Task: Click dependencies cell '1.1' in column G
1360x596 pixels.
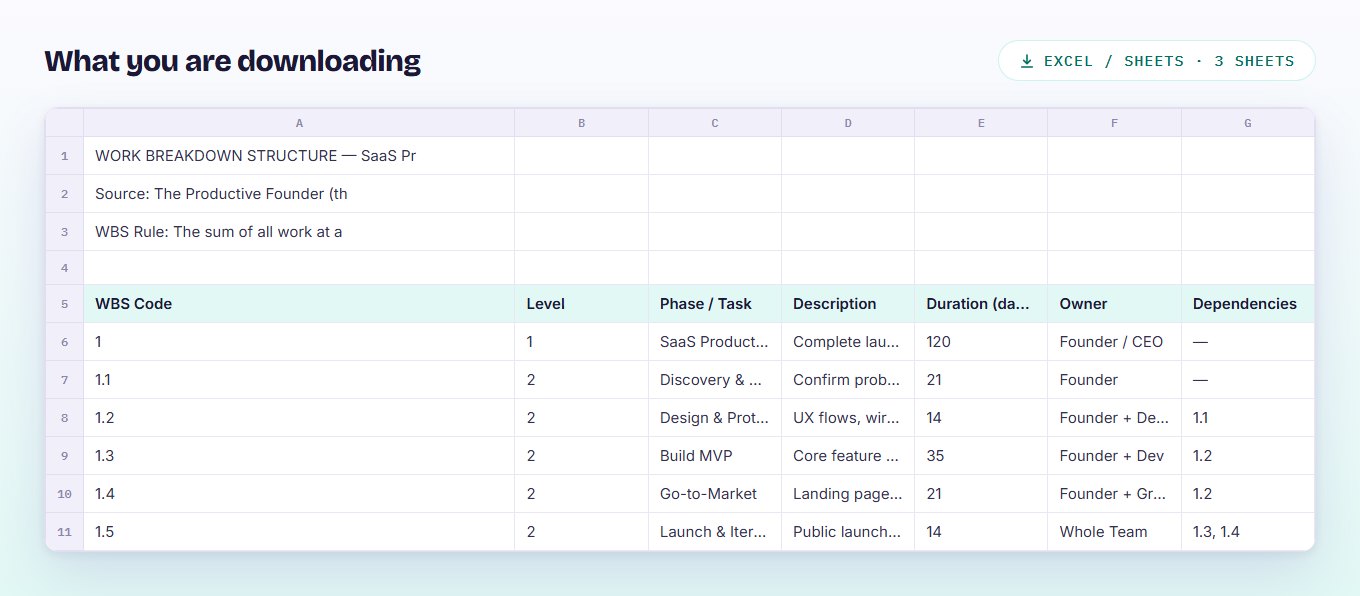Action: coord(1248,418)
